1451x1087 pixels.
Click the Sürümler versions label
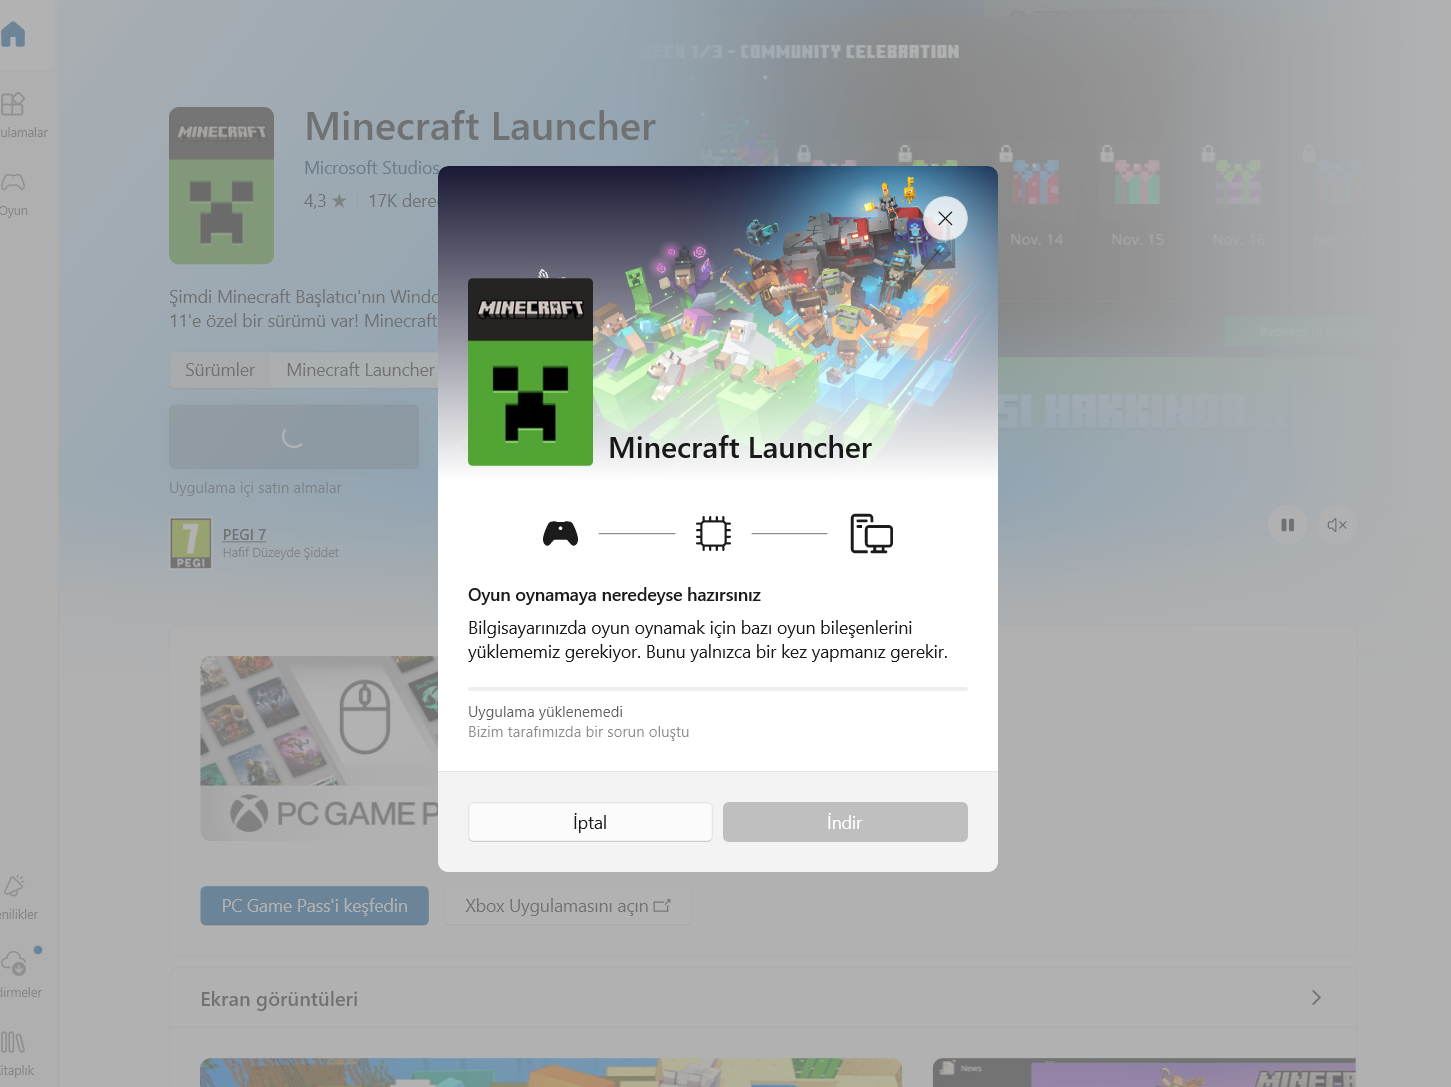click(220, 370)
